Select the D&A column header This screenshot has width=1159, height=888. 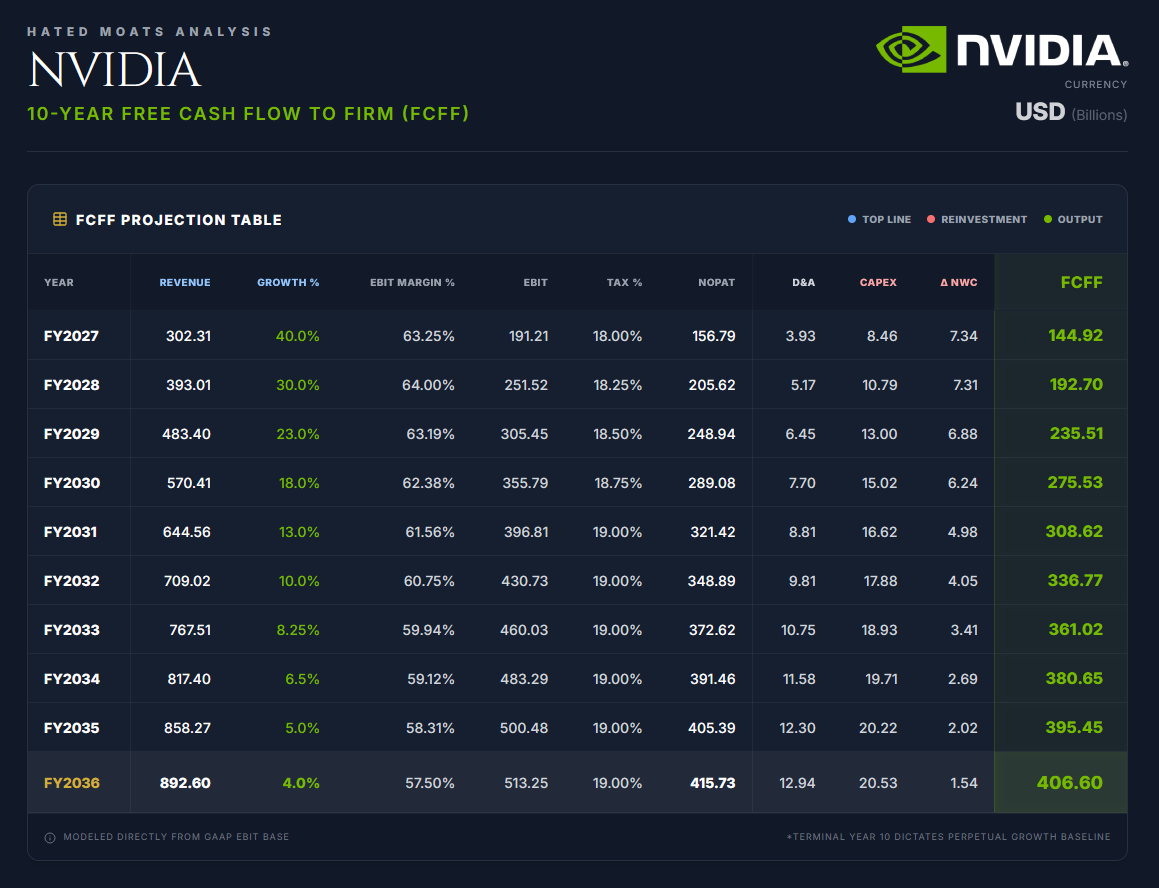803,282
